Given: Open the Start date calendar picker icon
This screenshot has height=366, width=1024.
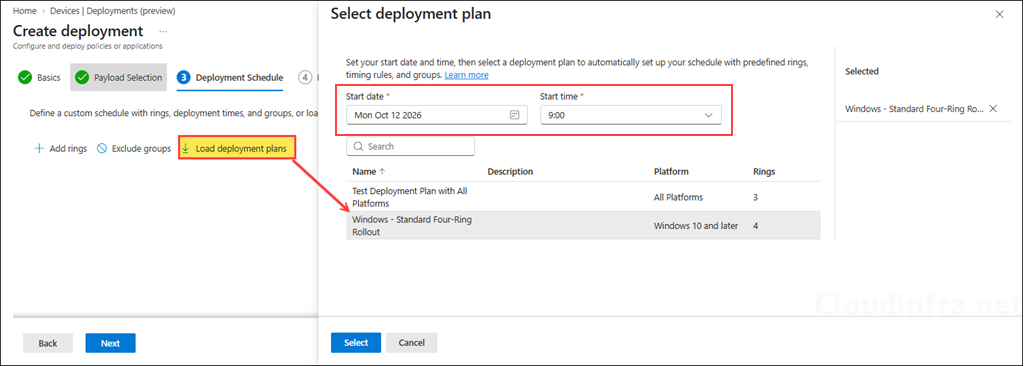Looking at the screenshot, I should [x=514, y=115].
